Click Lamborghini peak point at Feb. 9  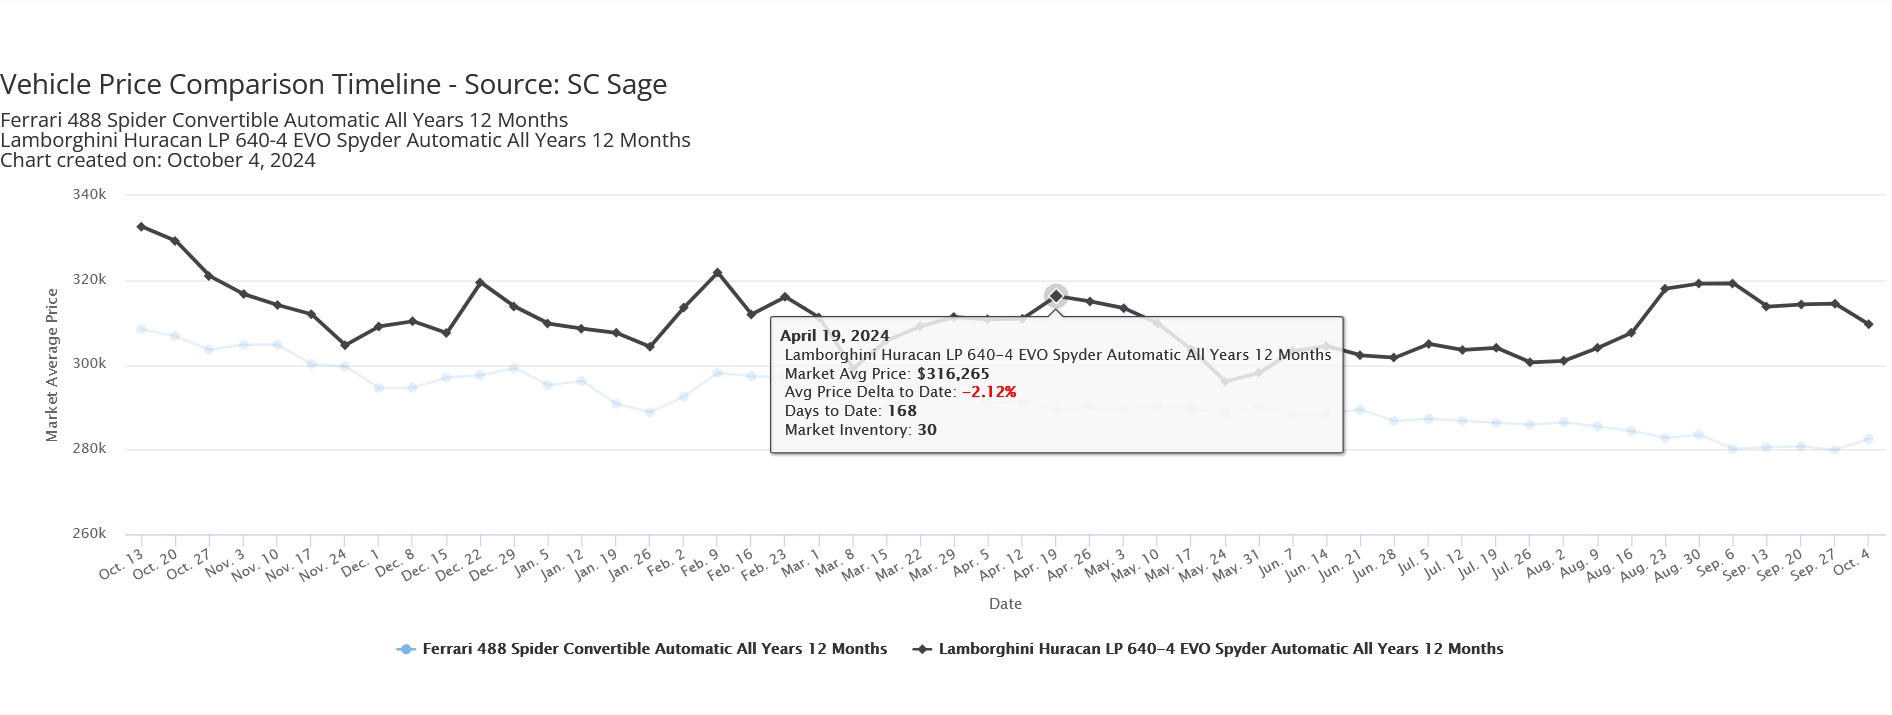coord(717,273)
